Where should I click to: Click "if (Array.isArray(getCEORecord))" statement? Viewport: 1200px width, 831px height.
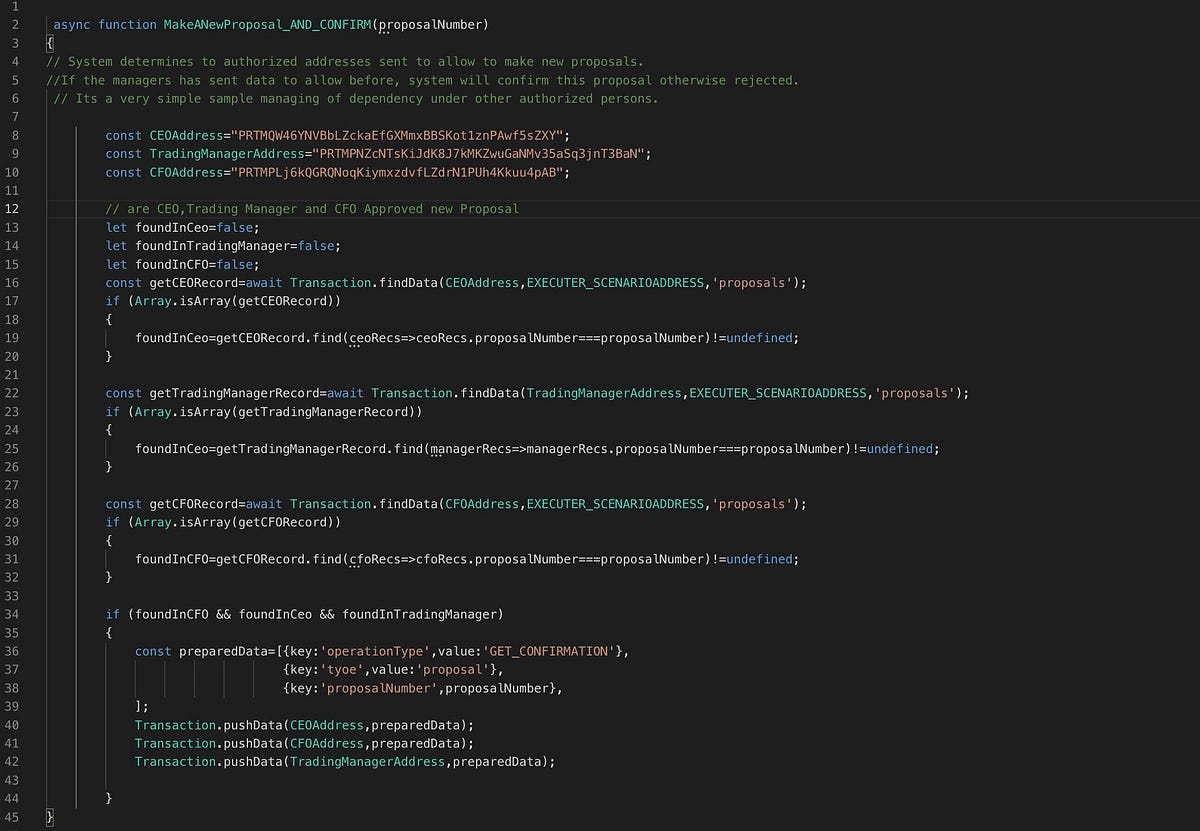223,301
